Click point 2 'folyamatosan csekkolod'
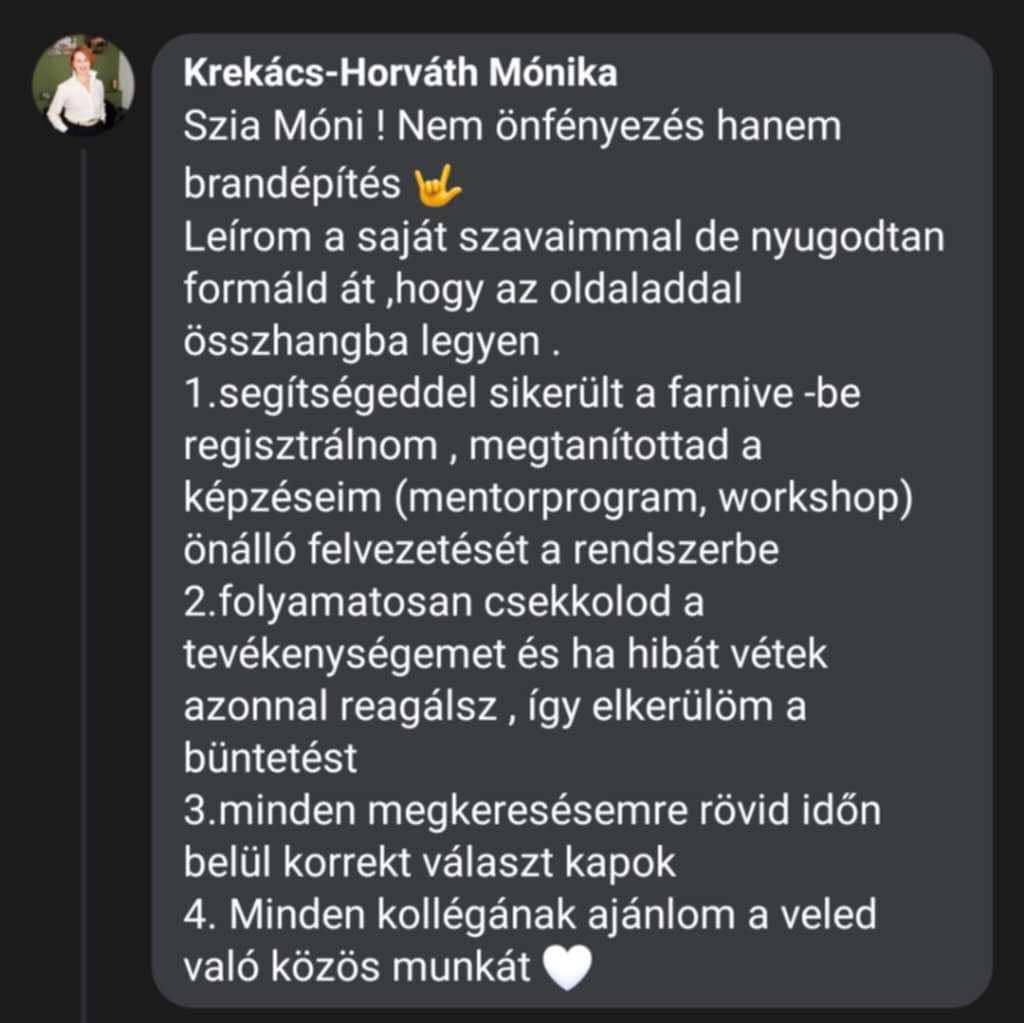This screenshot has width=1024, height=1023. click(x=443, y=602)
